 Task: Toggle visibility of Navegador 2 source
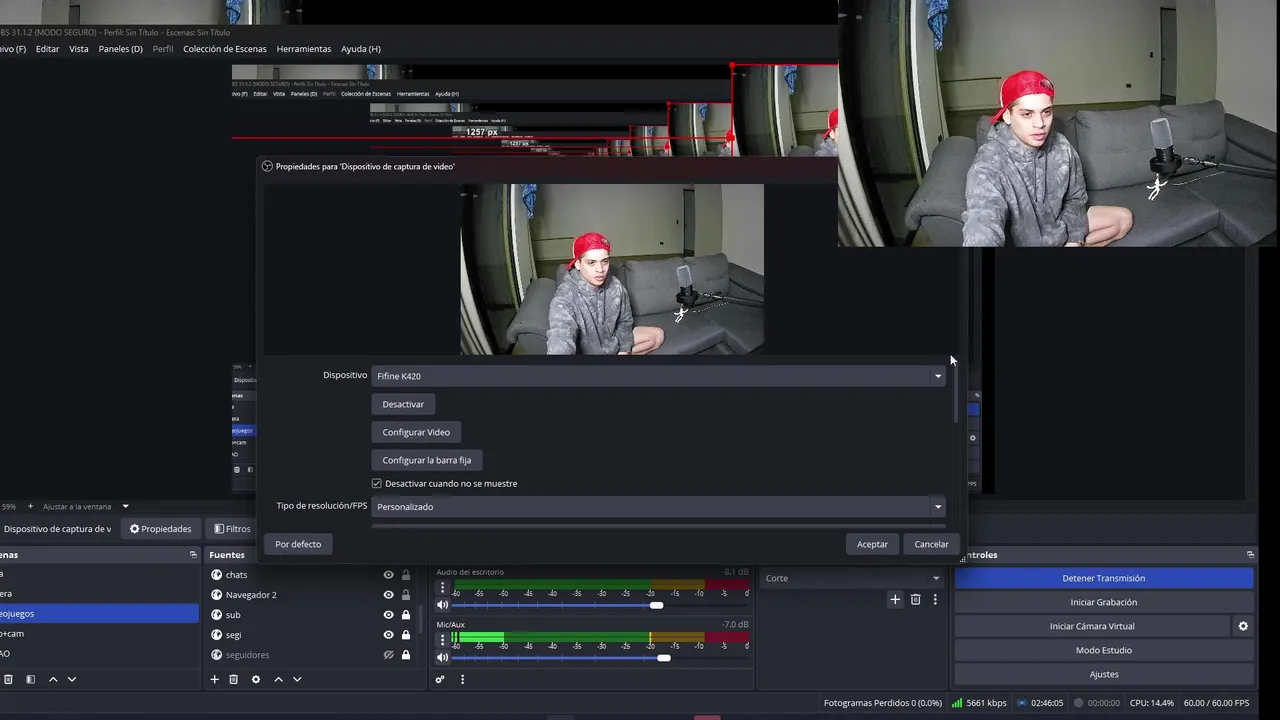pos(389,595)
